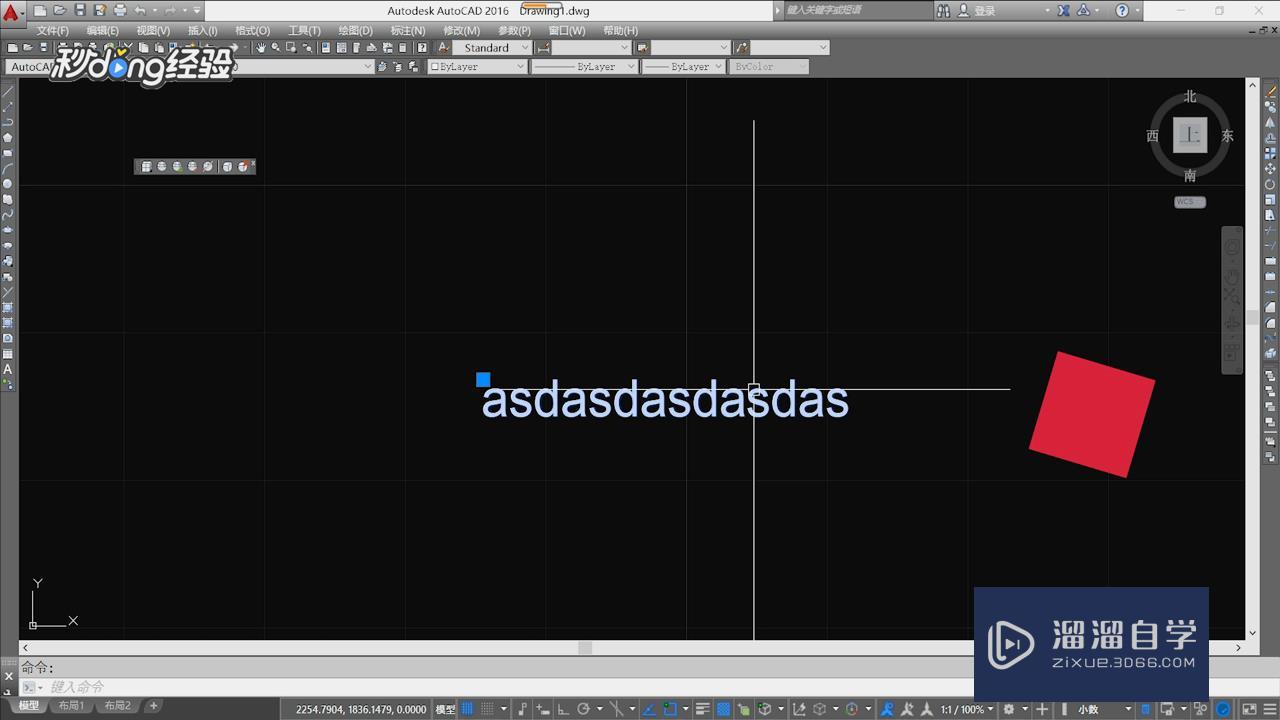Image resolution: width=1280 pixels, height=720 pixels.
Task: Open the 修改(M) menu
Action: 461,31
